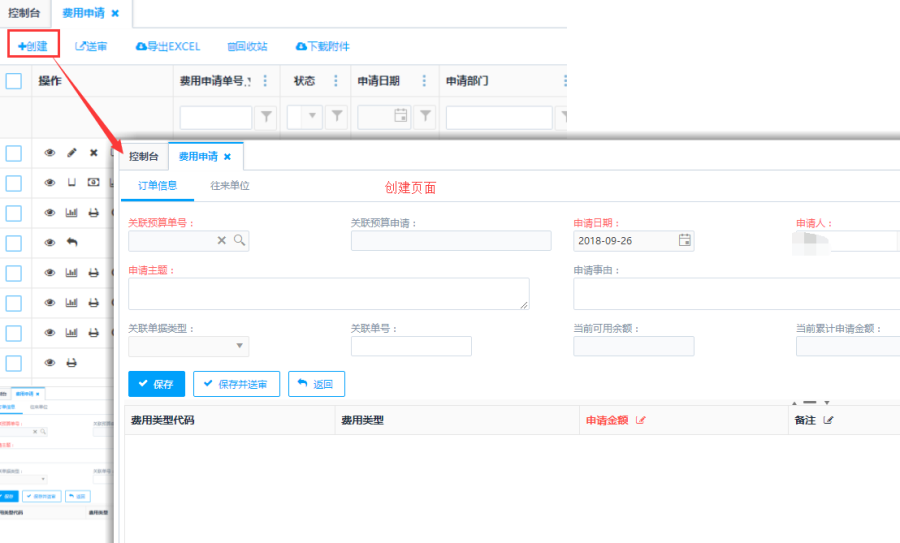This screenshot has width=900, height=543.
Task: Switch to the 往来单位 tab
Action: point(229,186)
